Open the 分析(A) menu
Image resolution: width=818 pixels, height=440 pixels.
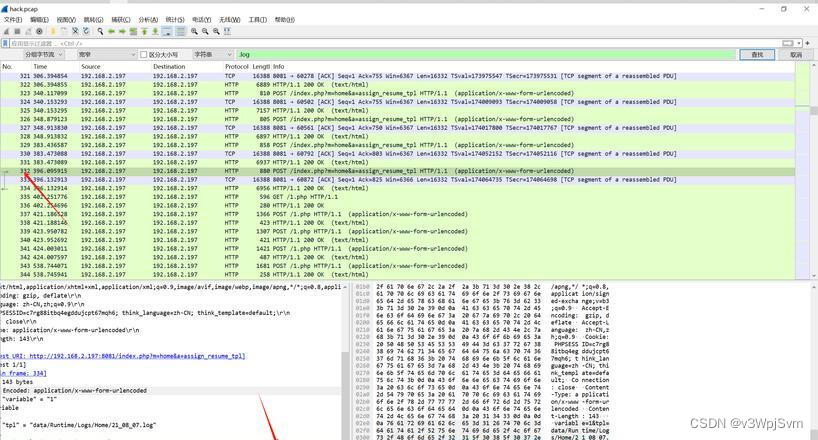coord(148,19)
